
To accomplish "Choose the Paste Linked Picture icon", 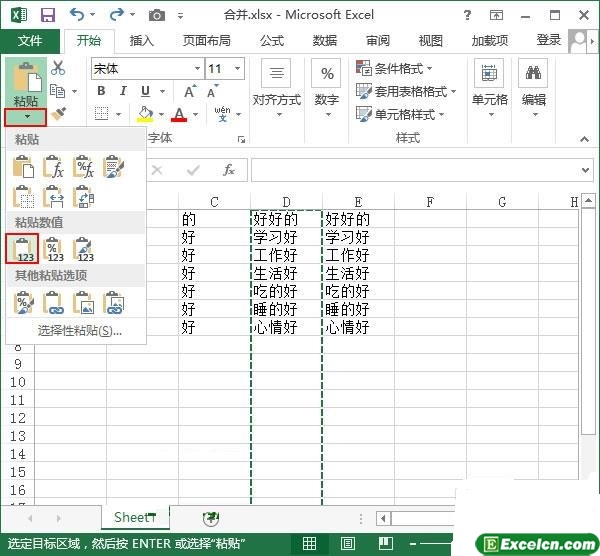I will pos(114,303).
